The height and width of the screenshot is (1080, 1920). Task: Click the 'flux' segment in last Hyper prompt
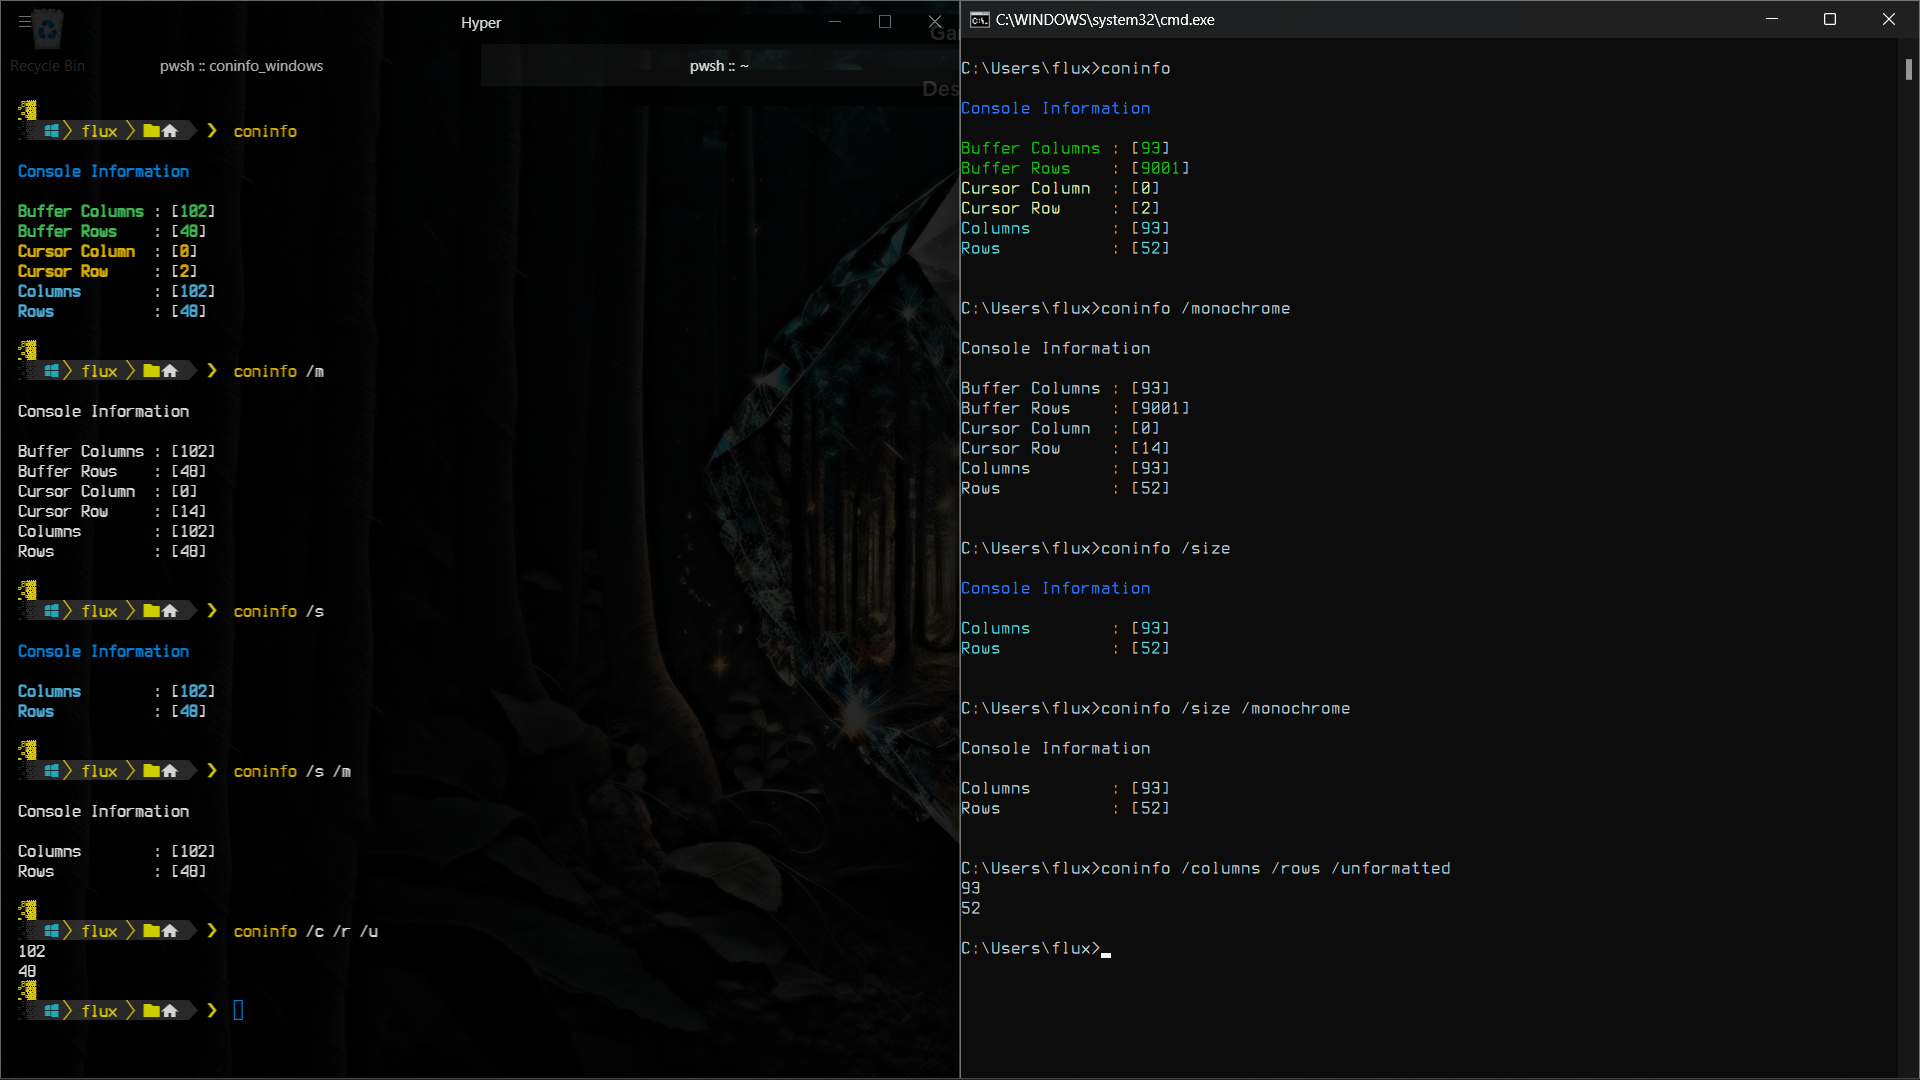point(99,1011)
